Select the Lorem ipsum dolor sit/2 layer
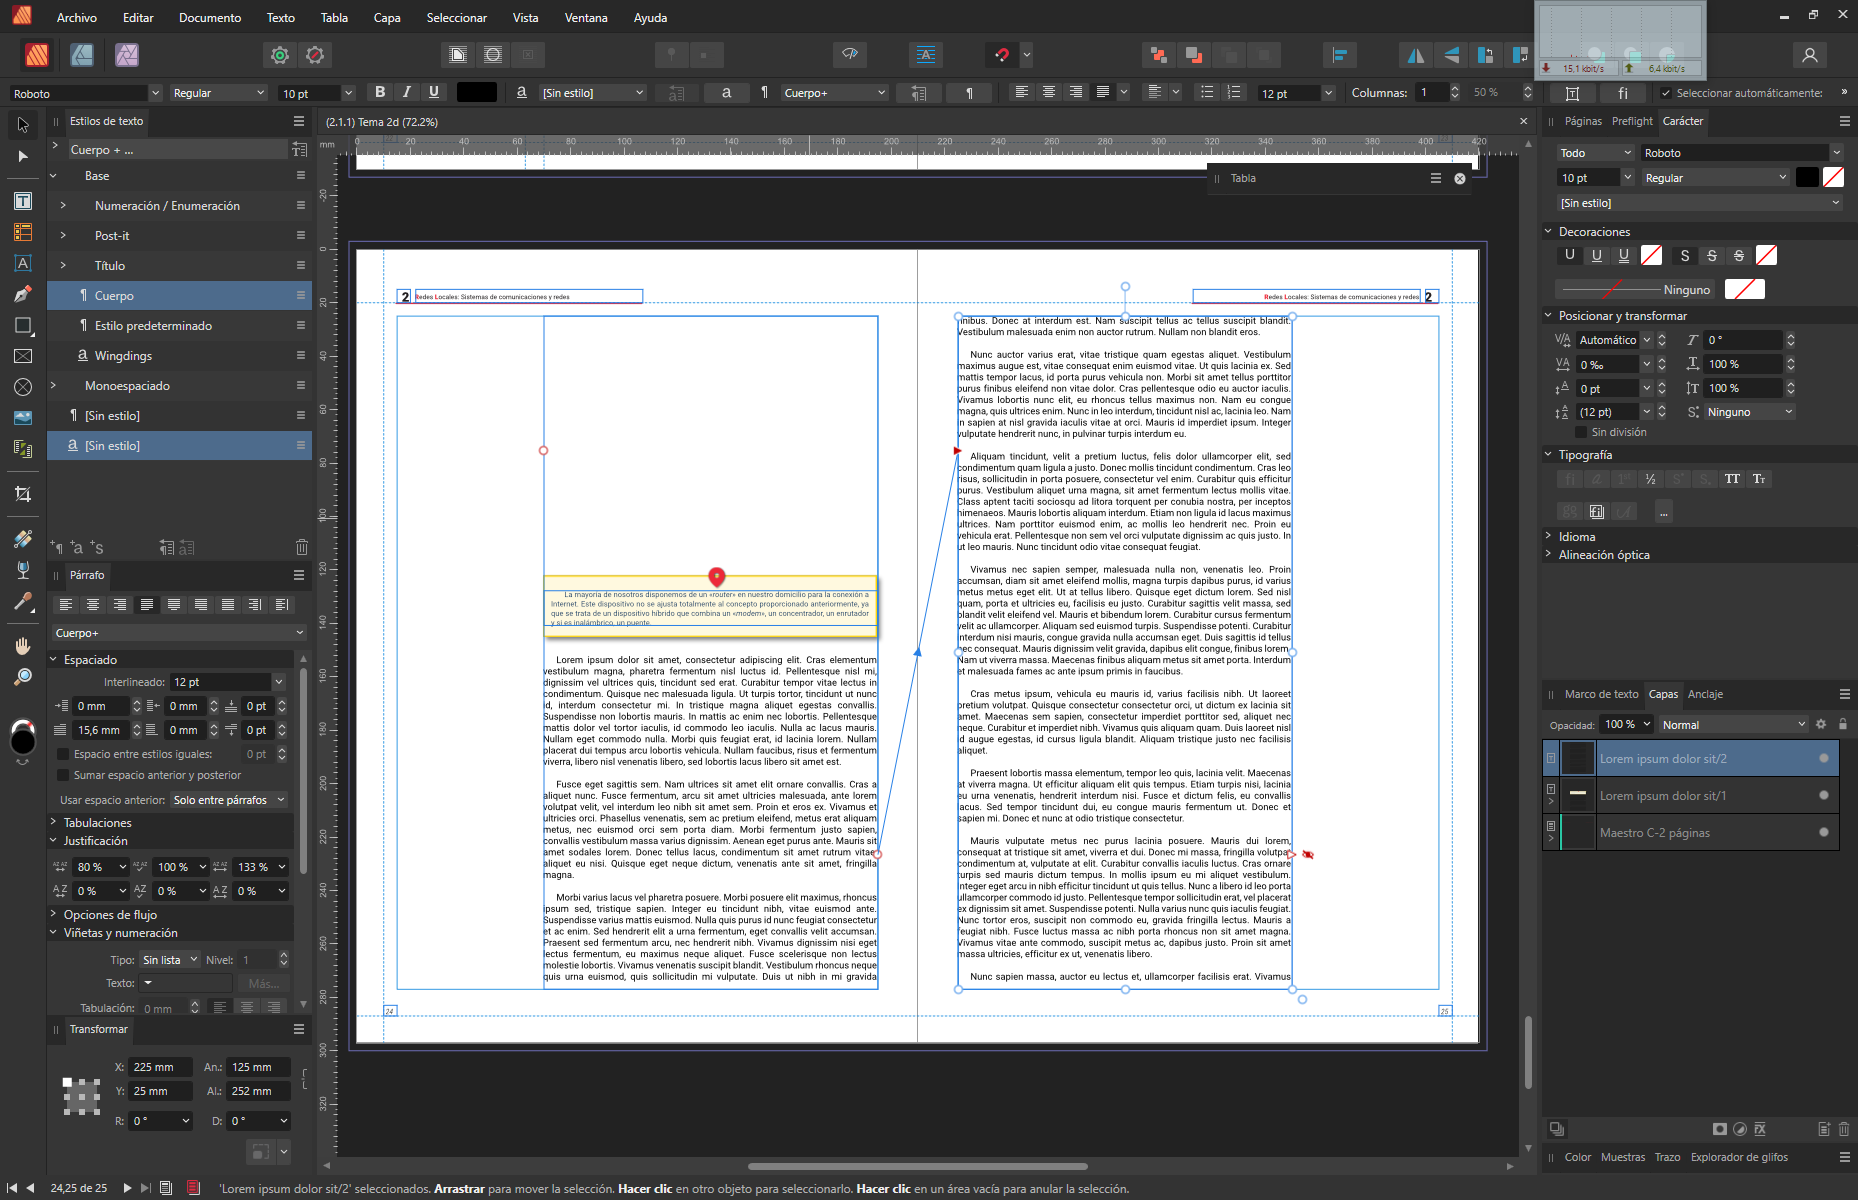Viewport: 1858px width, 1200px height. coord(1690,758)
